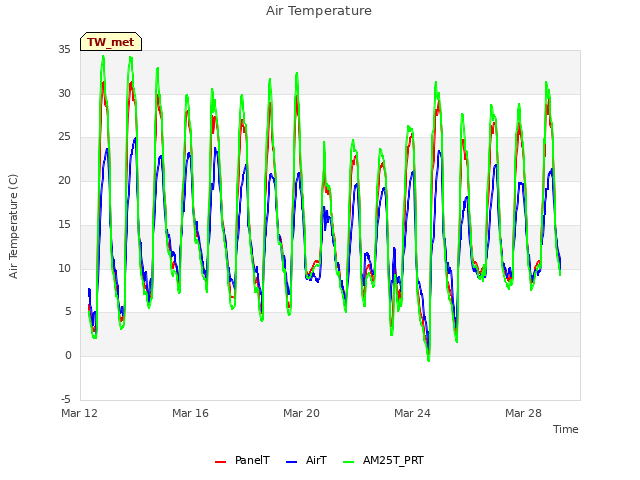640x480 pixels.
Task: Click the -5 y-axis tick label
Action: [66, 399]
